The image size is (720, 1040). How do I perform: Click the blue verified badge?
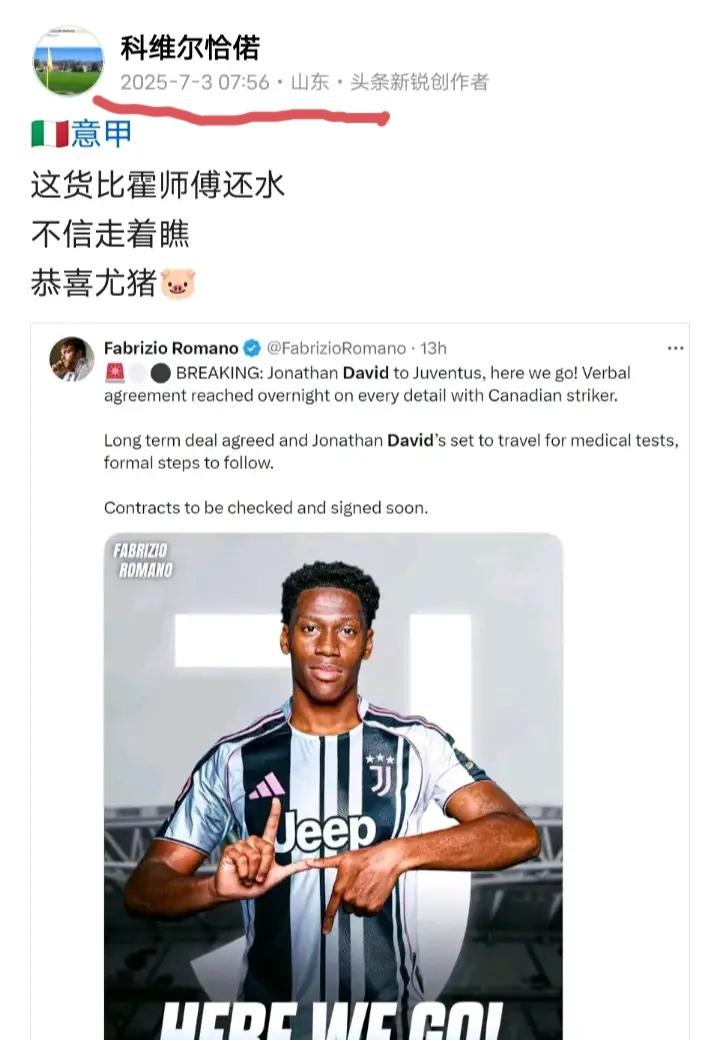(252, 348)
